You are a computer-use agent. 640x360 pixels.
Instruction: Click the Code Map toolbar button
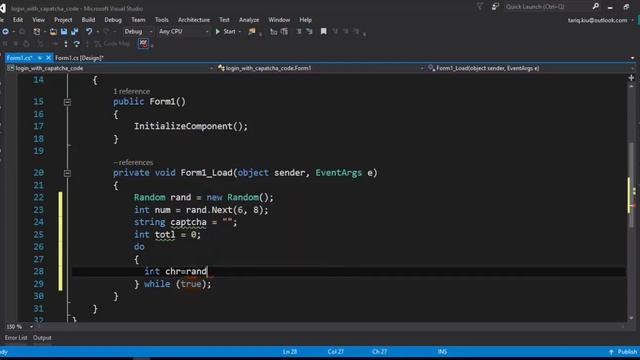coord(112,44)
